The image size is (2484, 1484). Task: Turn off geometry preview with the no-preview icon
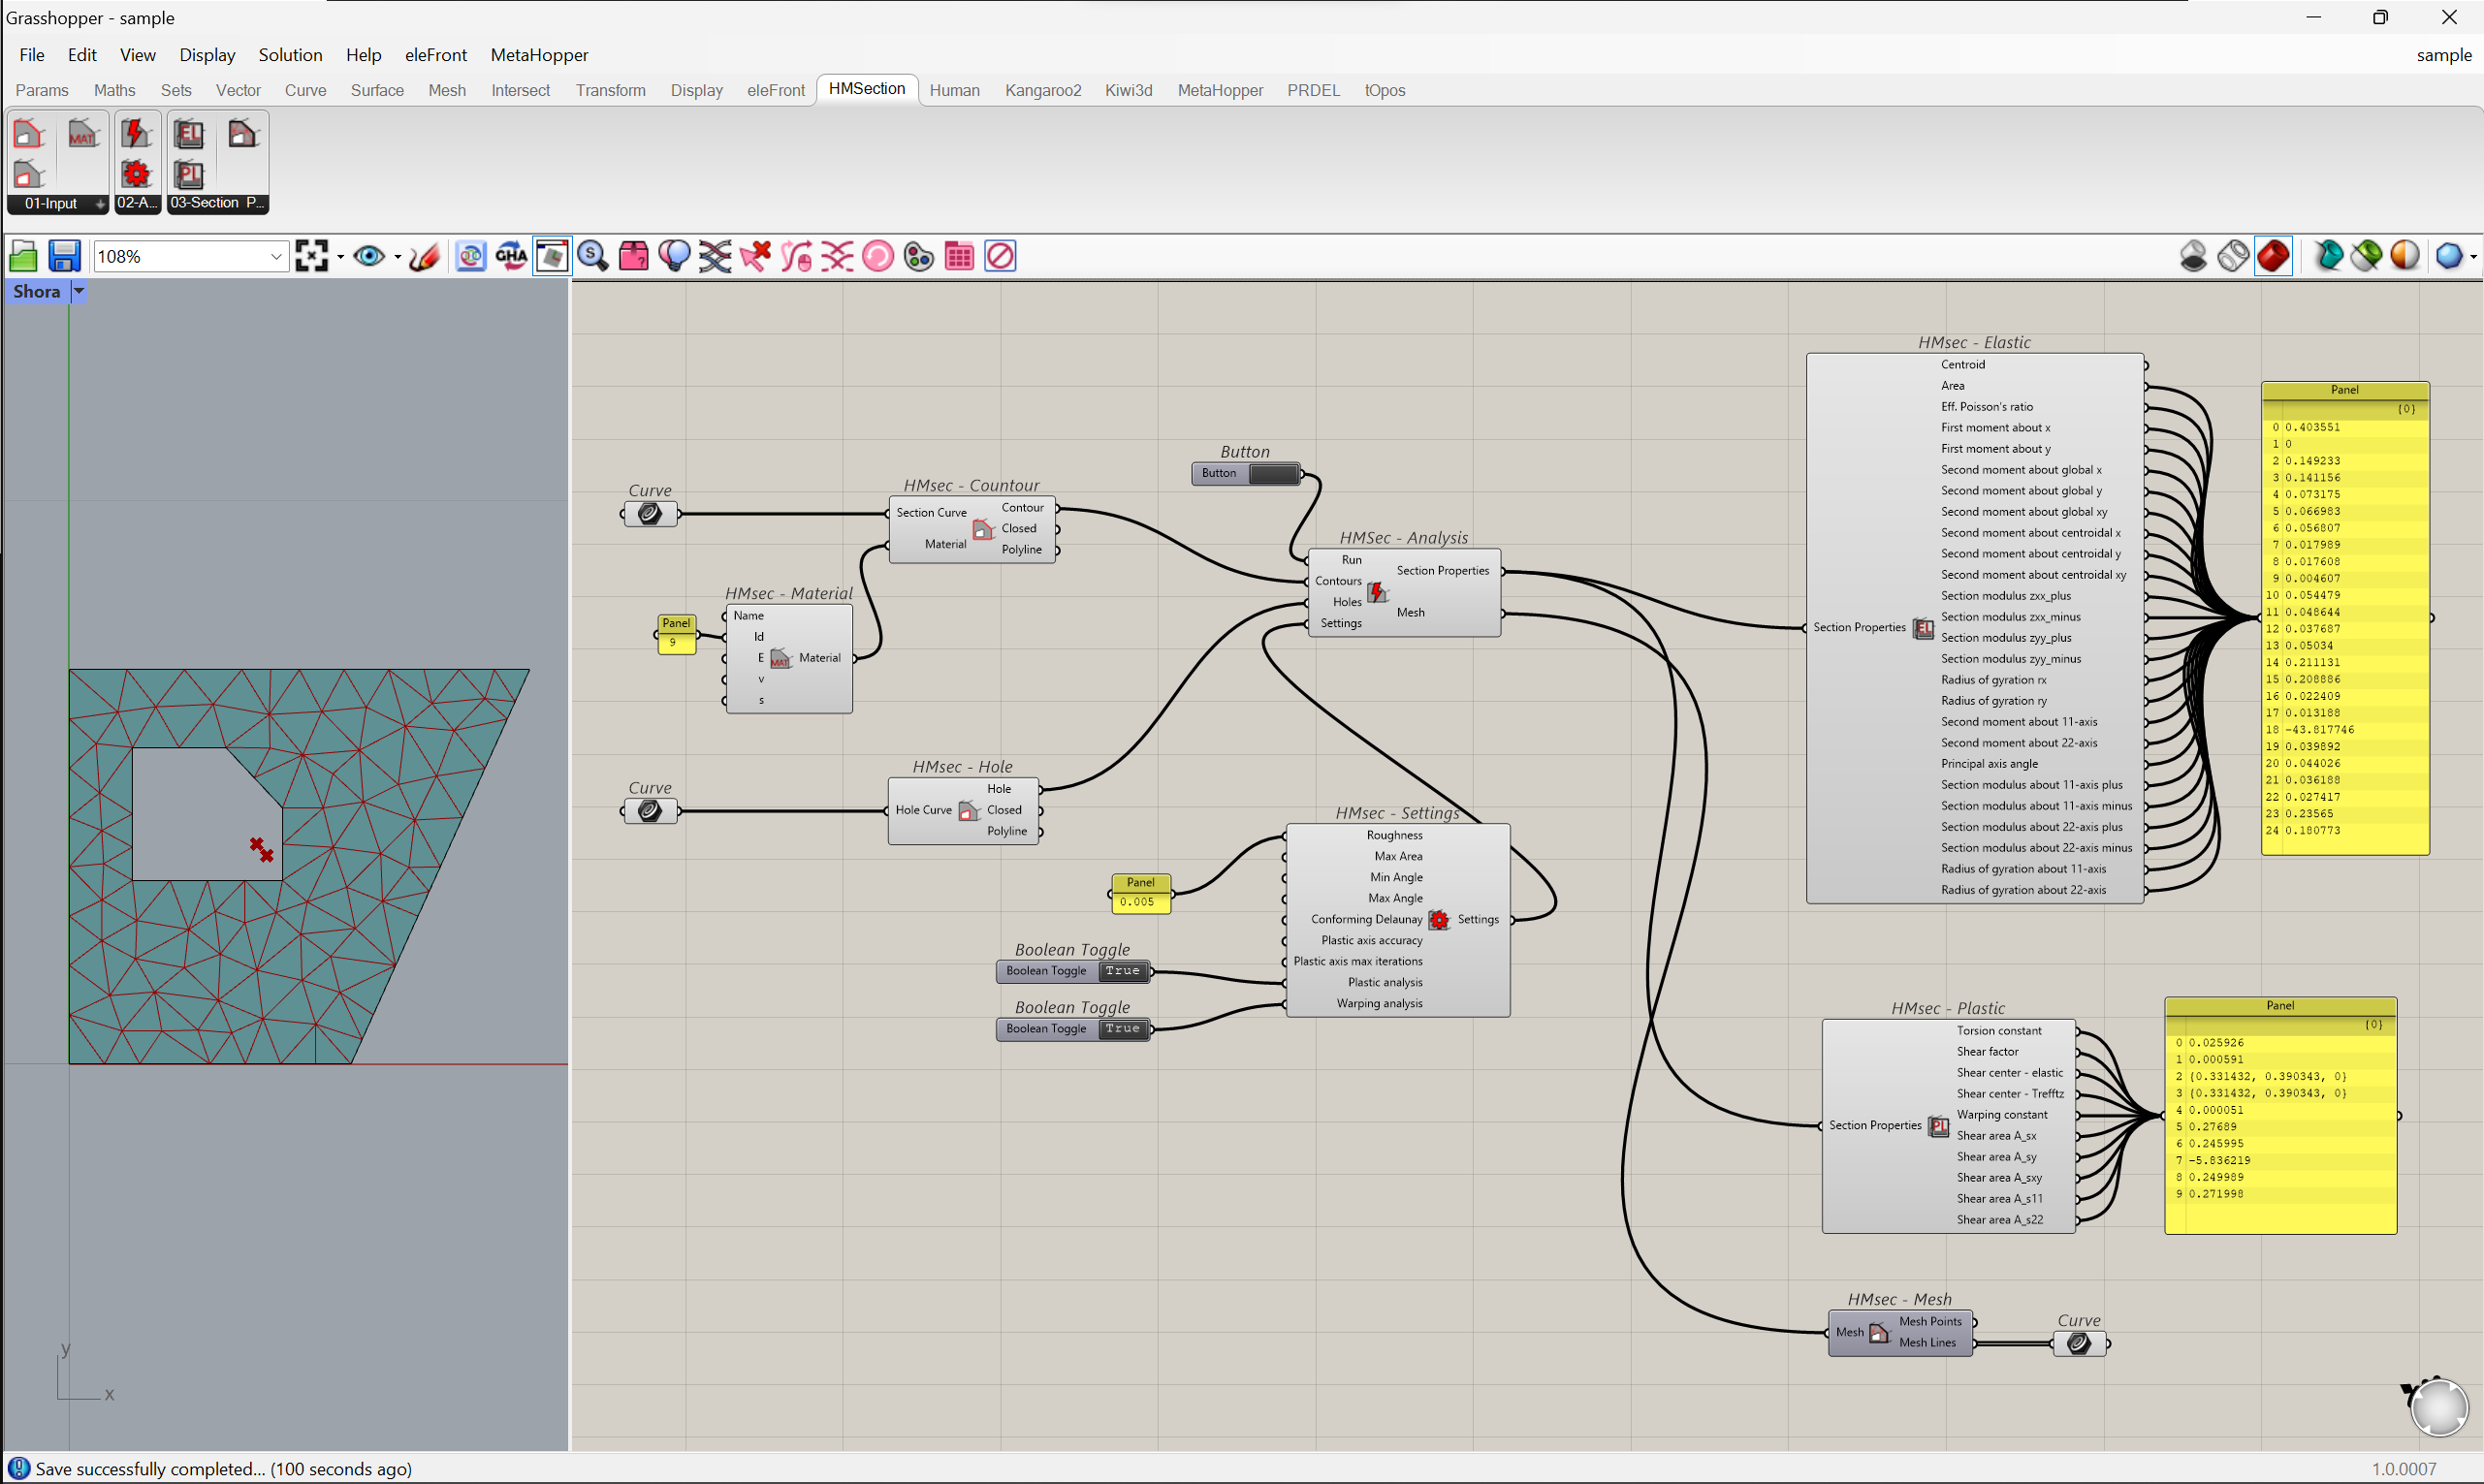point(2193,256)
